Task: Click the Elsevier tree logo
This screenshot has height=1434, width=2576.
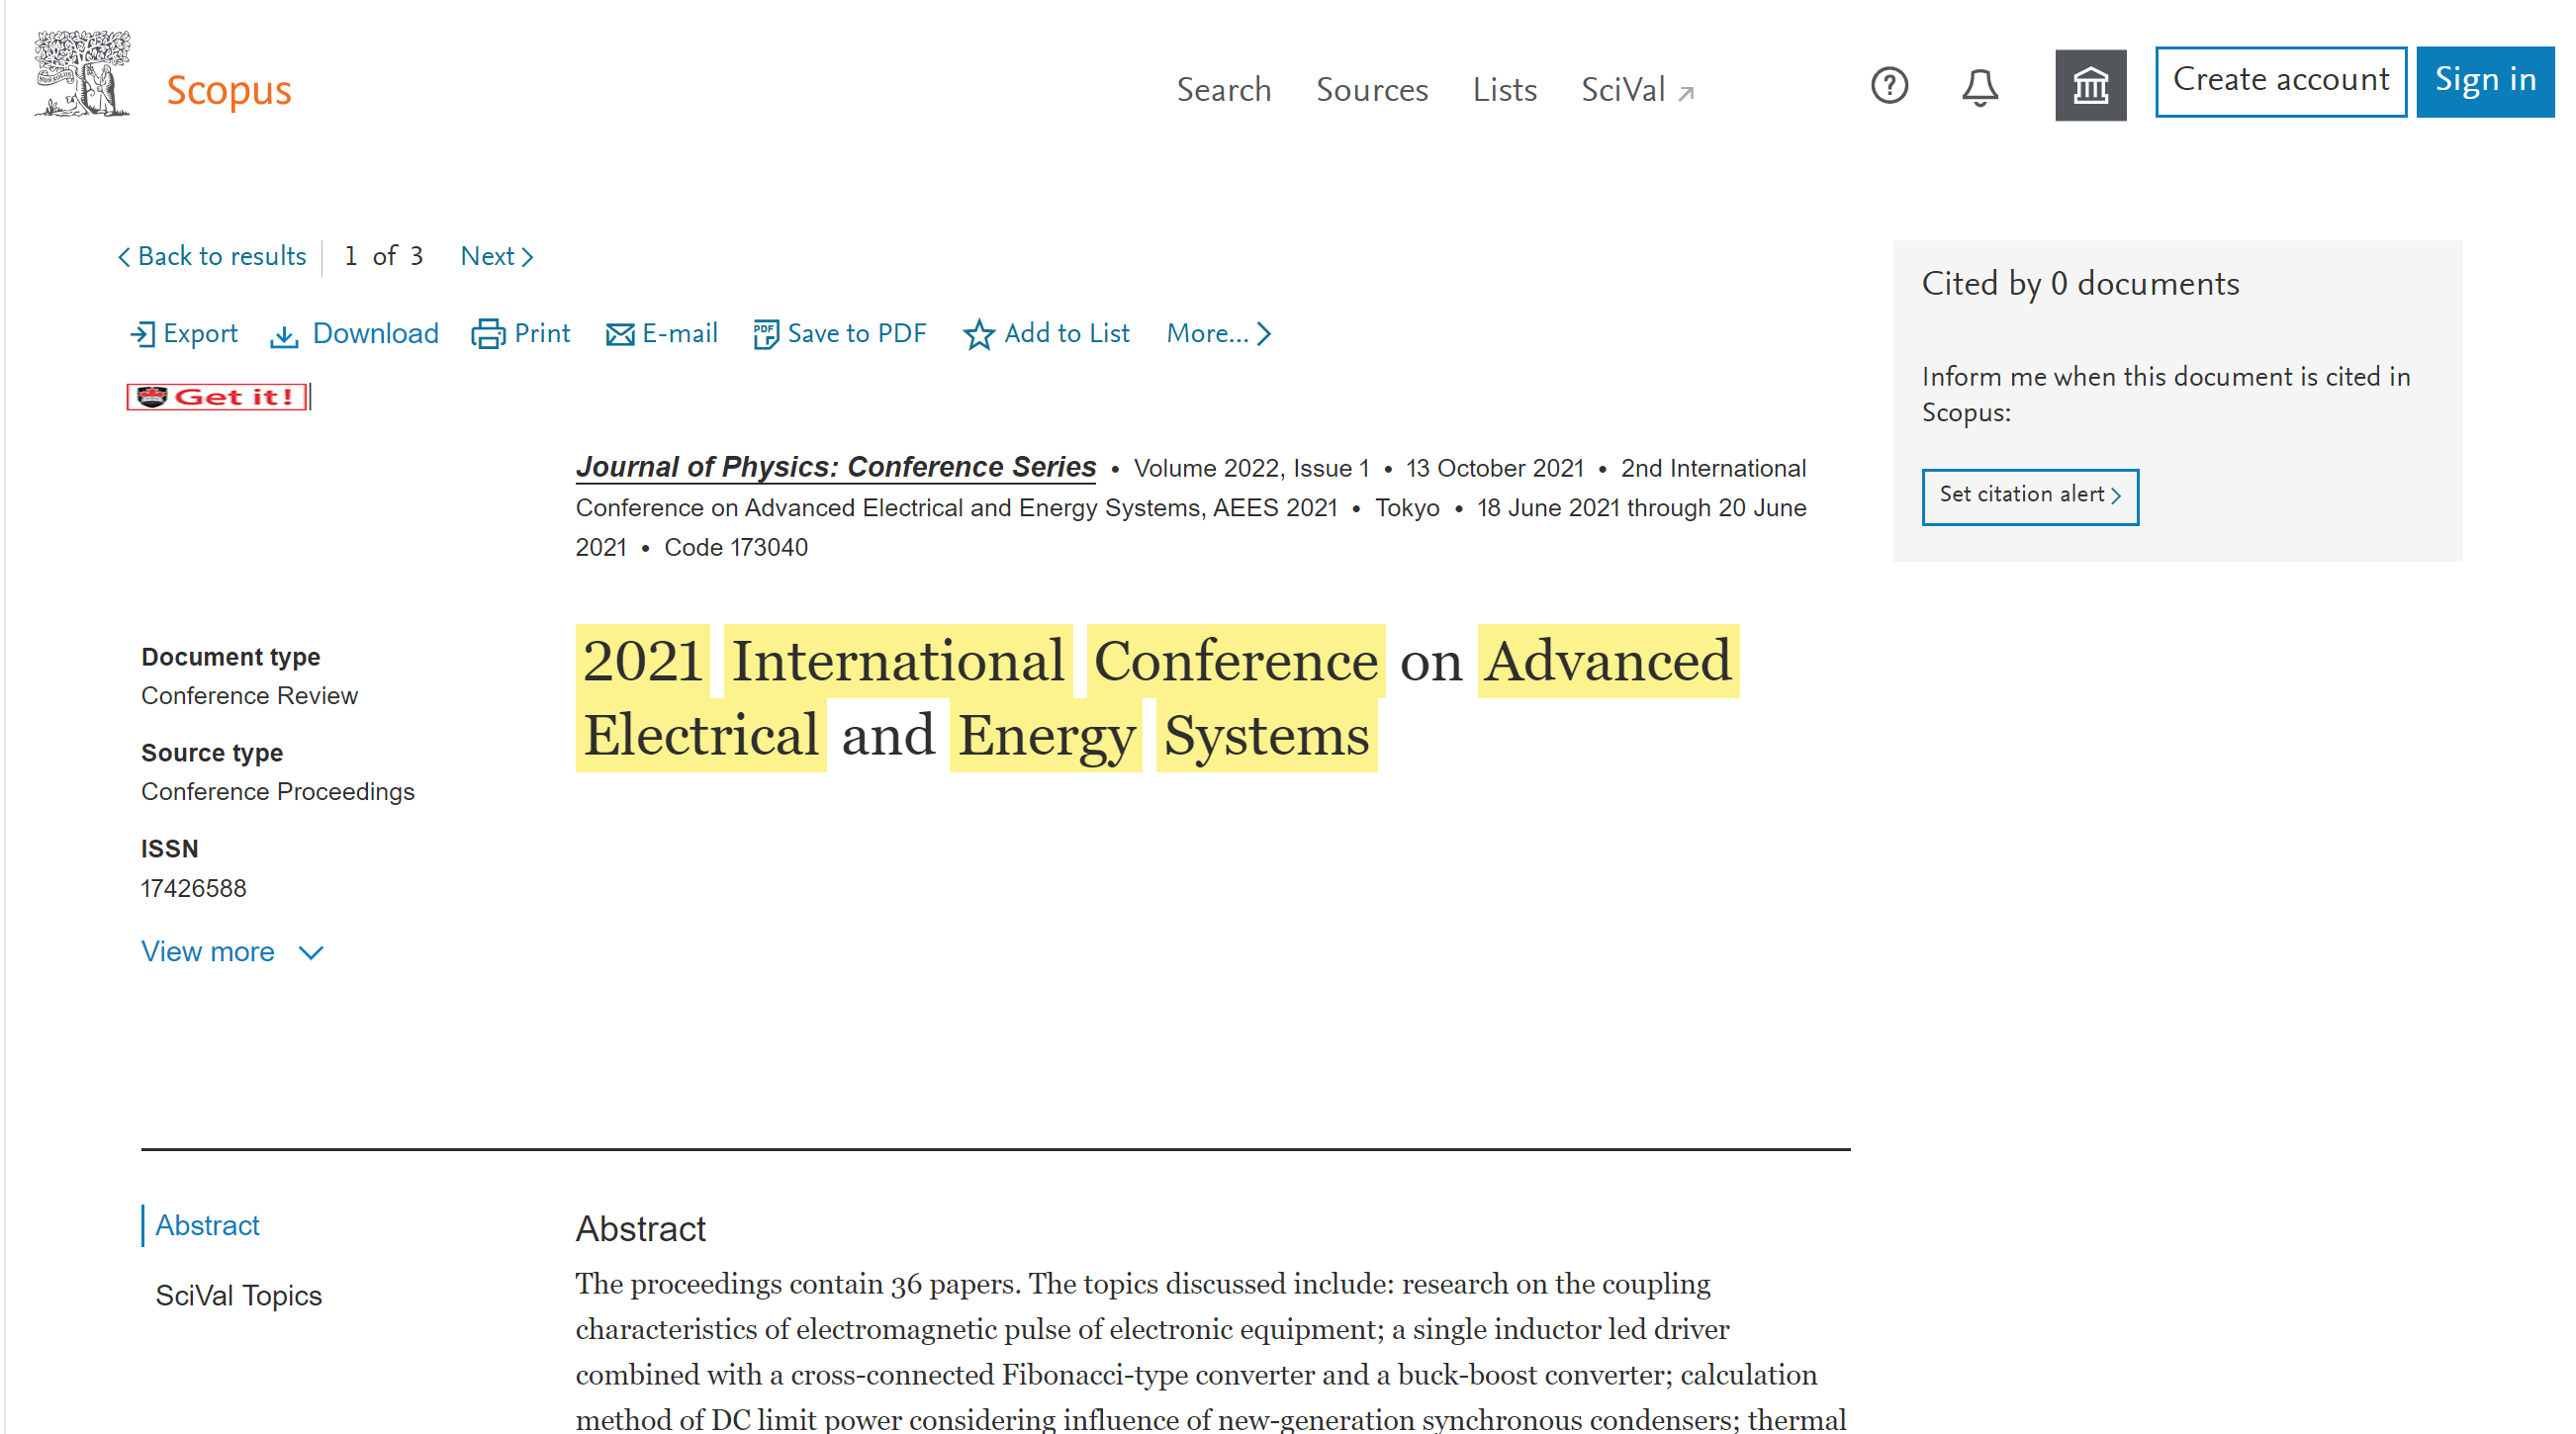Action: pos(82,75)
